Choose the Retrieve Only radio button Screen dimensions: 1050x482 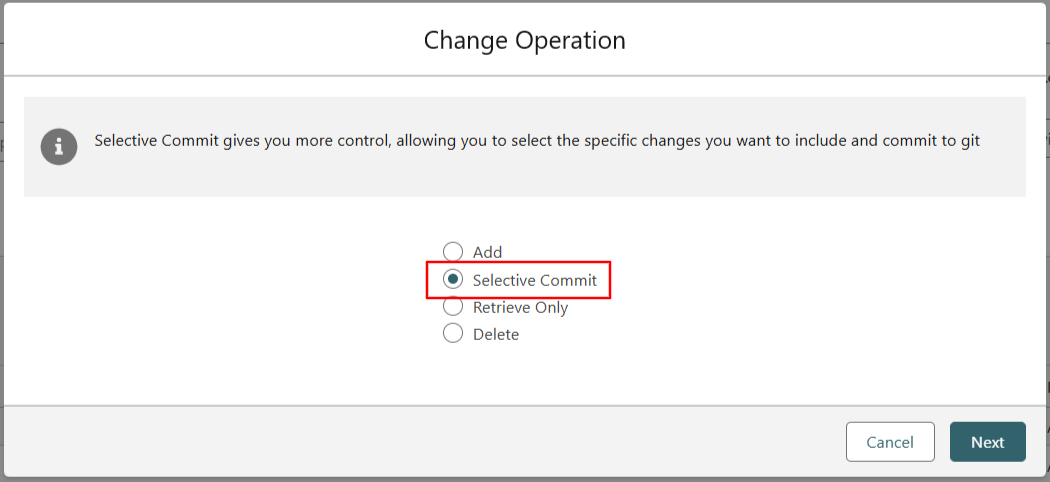pos(453,307)
